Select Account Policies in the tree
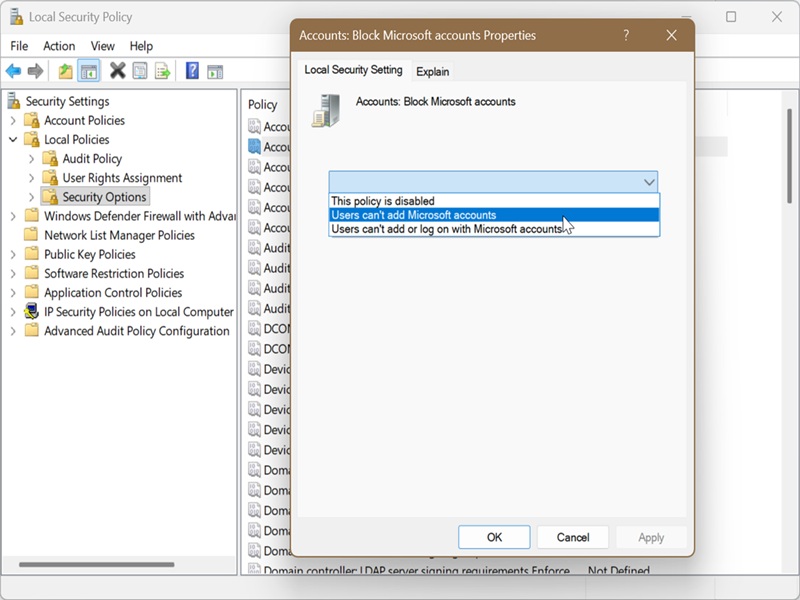This screenshot has width=800, height=600. (x=84, y=120)
